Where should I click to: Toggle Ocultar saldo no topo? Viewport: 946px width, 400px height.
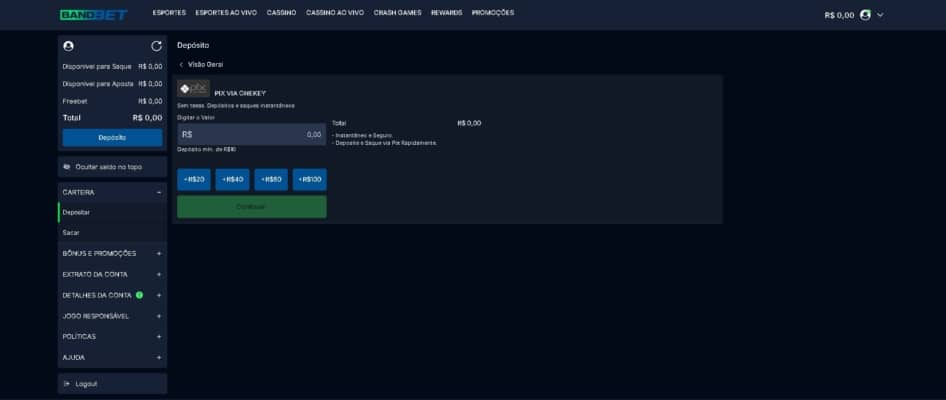point(112,167)
